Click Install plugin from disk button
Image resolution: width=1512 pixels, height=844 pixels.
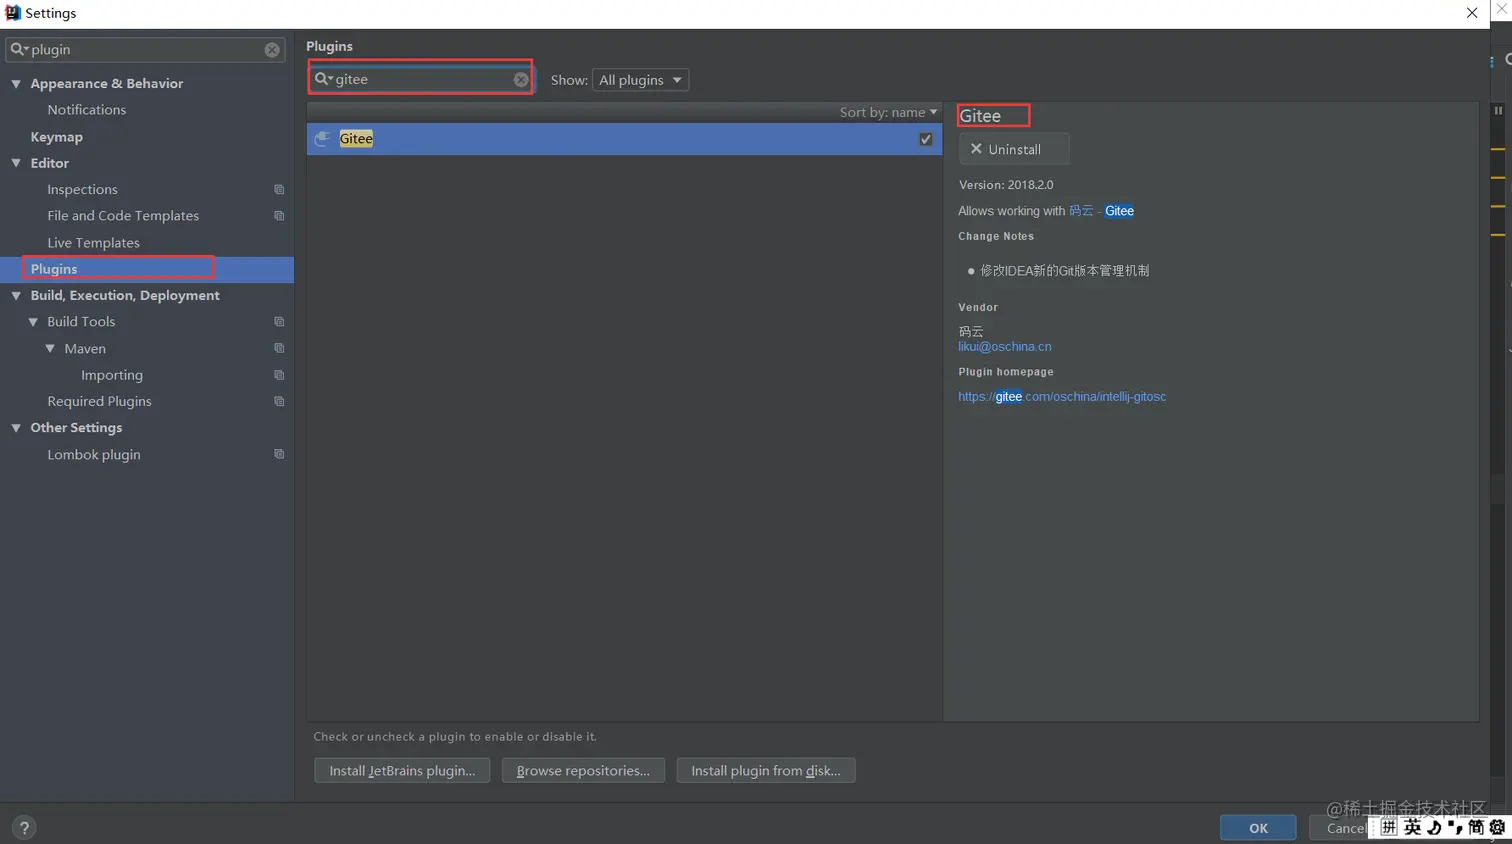[766, 771]
